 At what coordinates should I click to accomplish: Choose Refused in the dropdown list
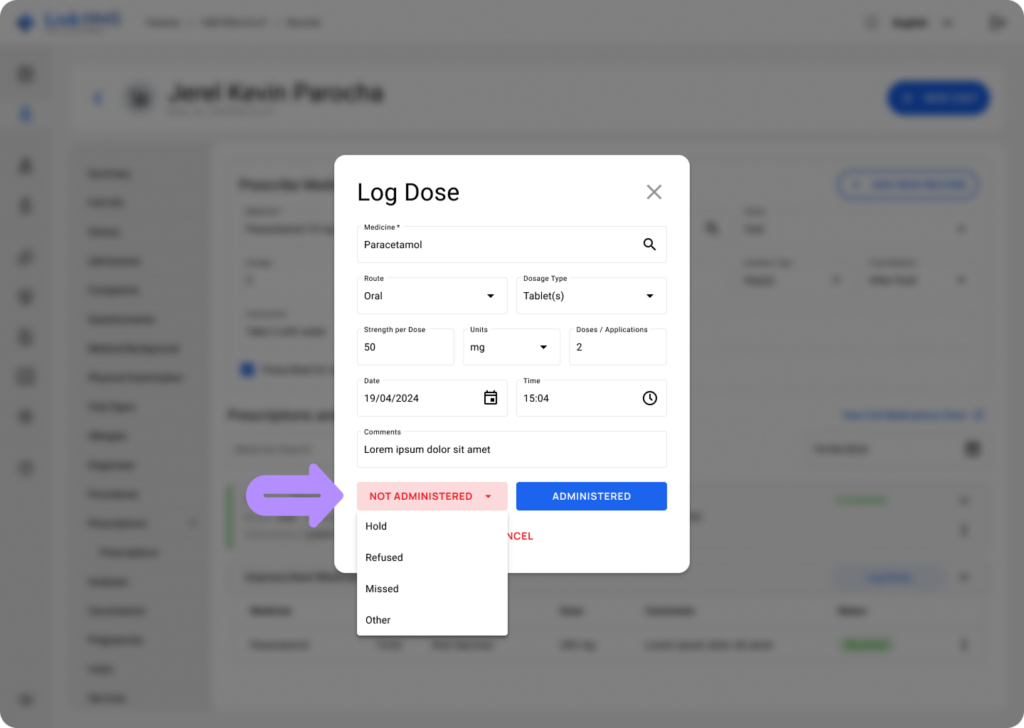pyautogui.click(x=385, y=558)
